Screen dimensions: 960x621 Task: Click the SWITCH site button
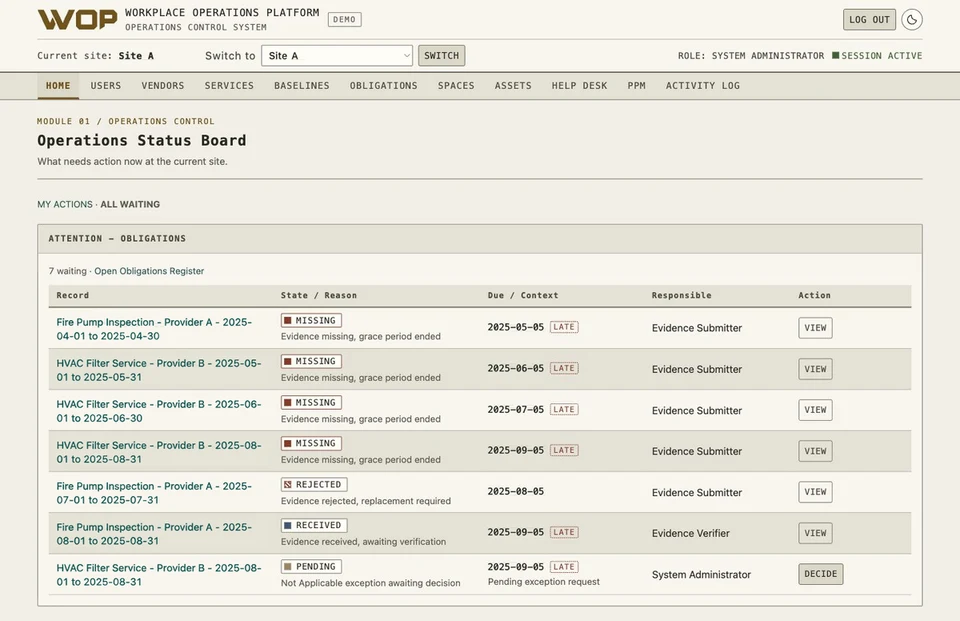441,56
